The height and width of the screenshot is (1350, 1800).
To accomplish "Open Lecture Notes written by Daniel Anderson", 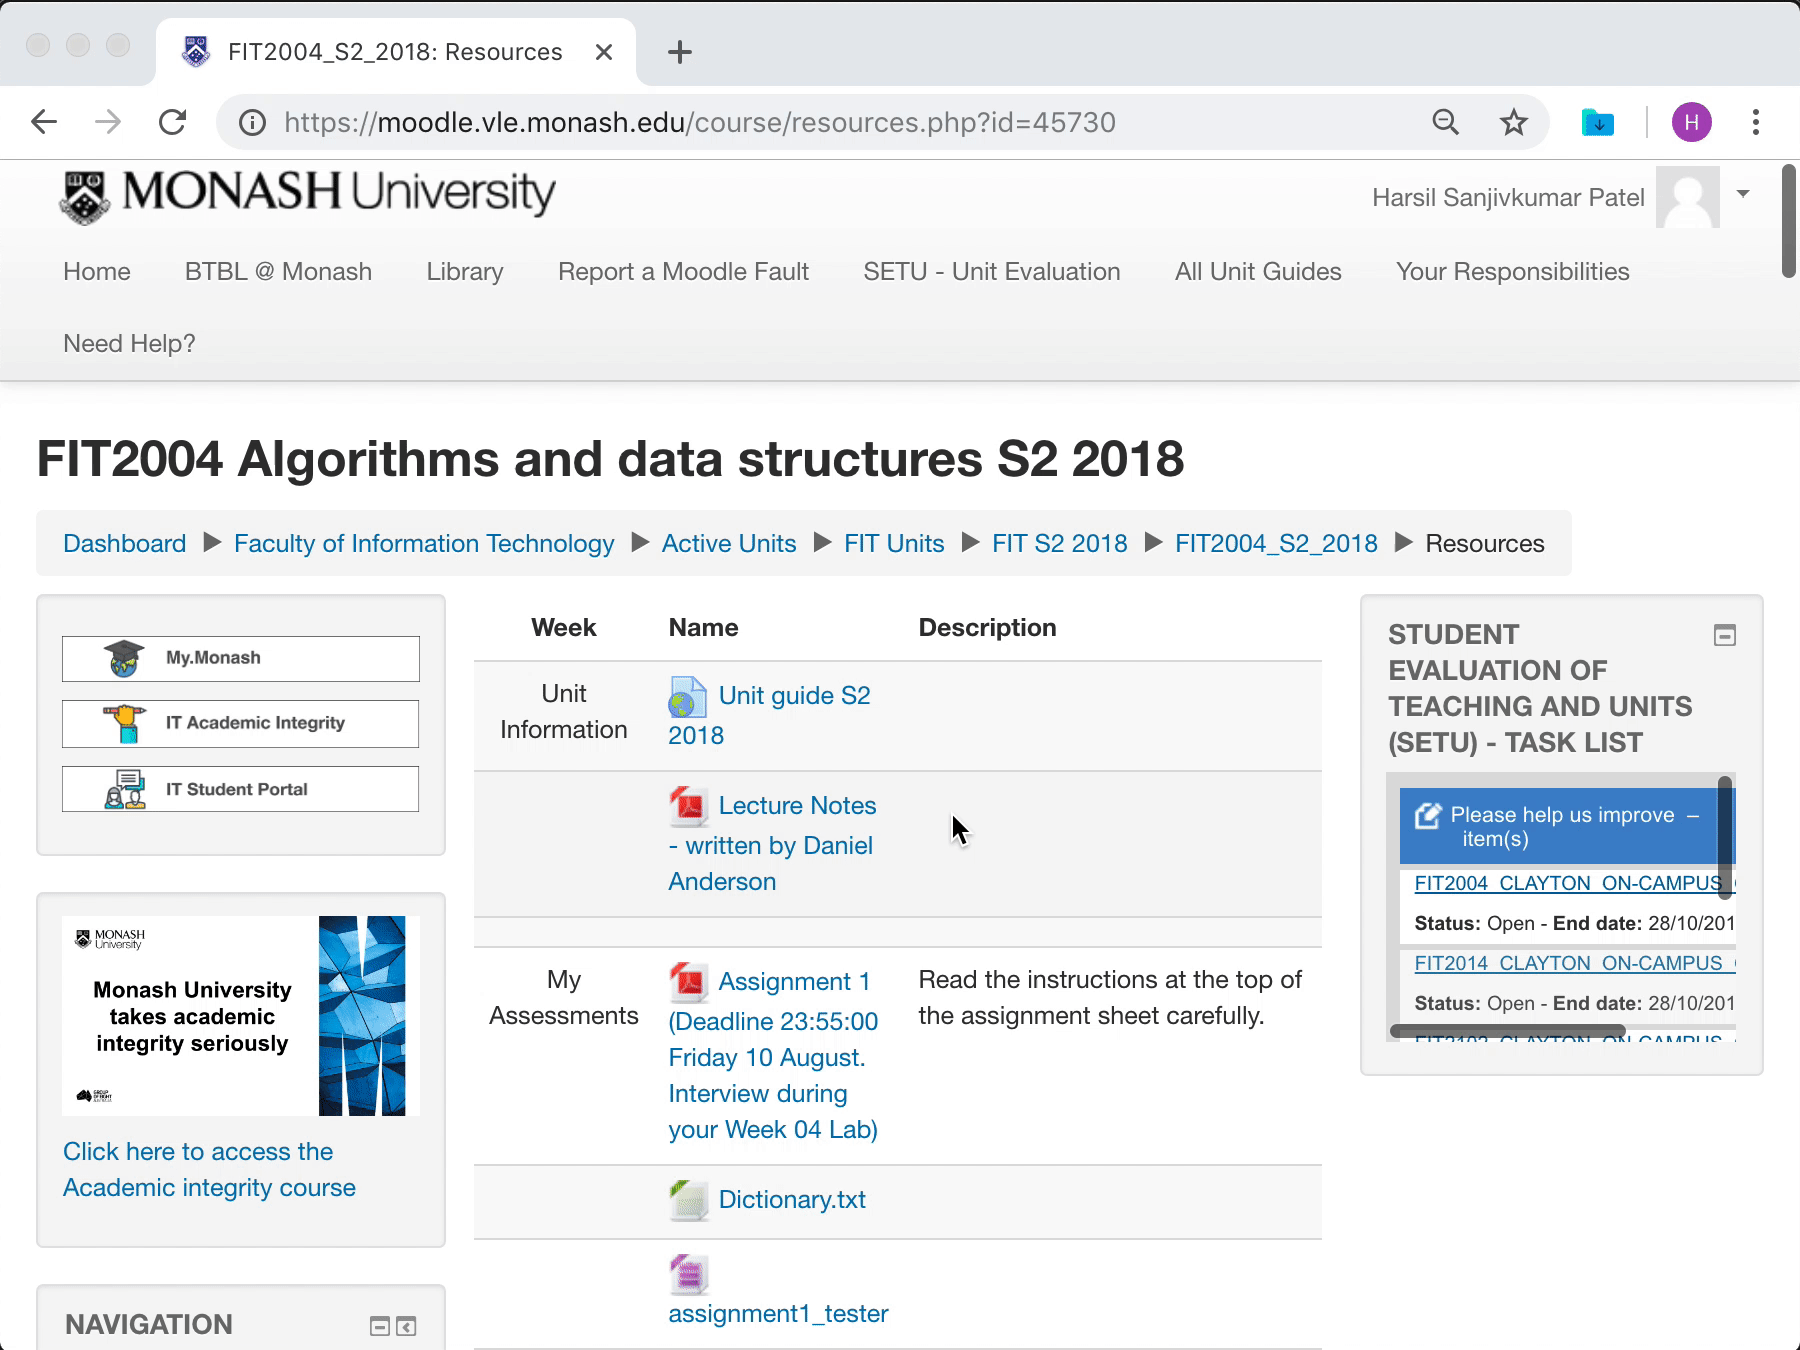I will [x=773, y=844].
